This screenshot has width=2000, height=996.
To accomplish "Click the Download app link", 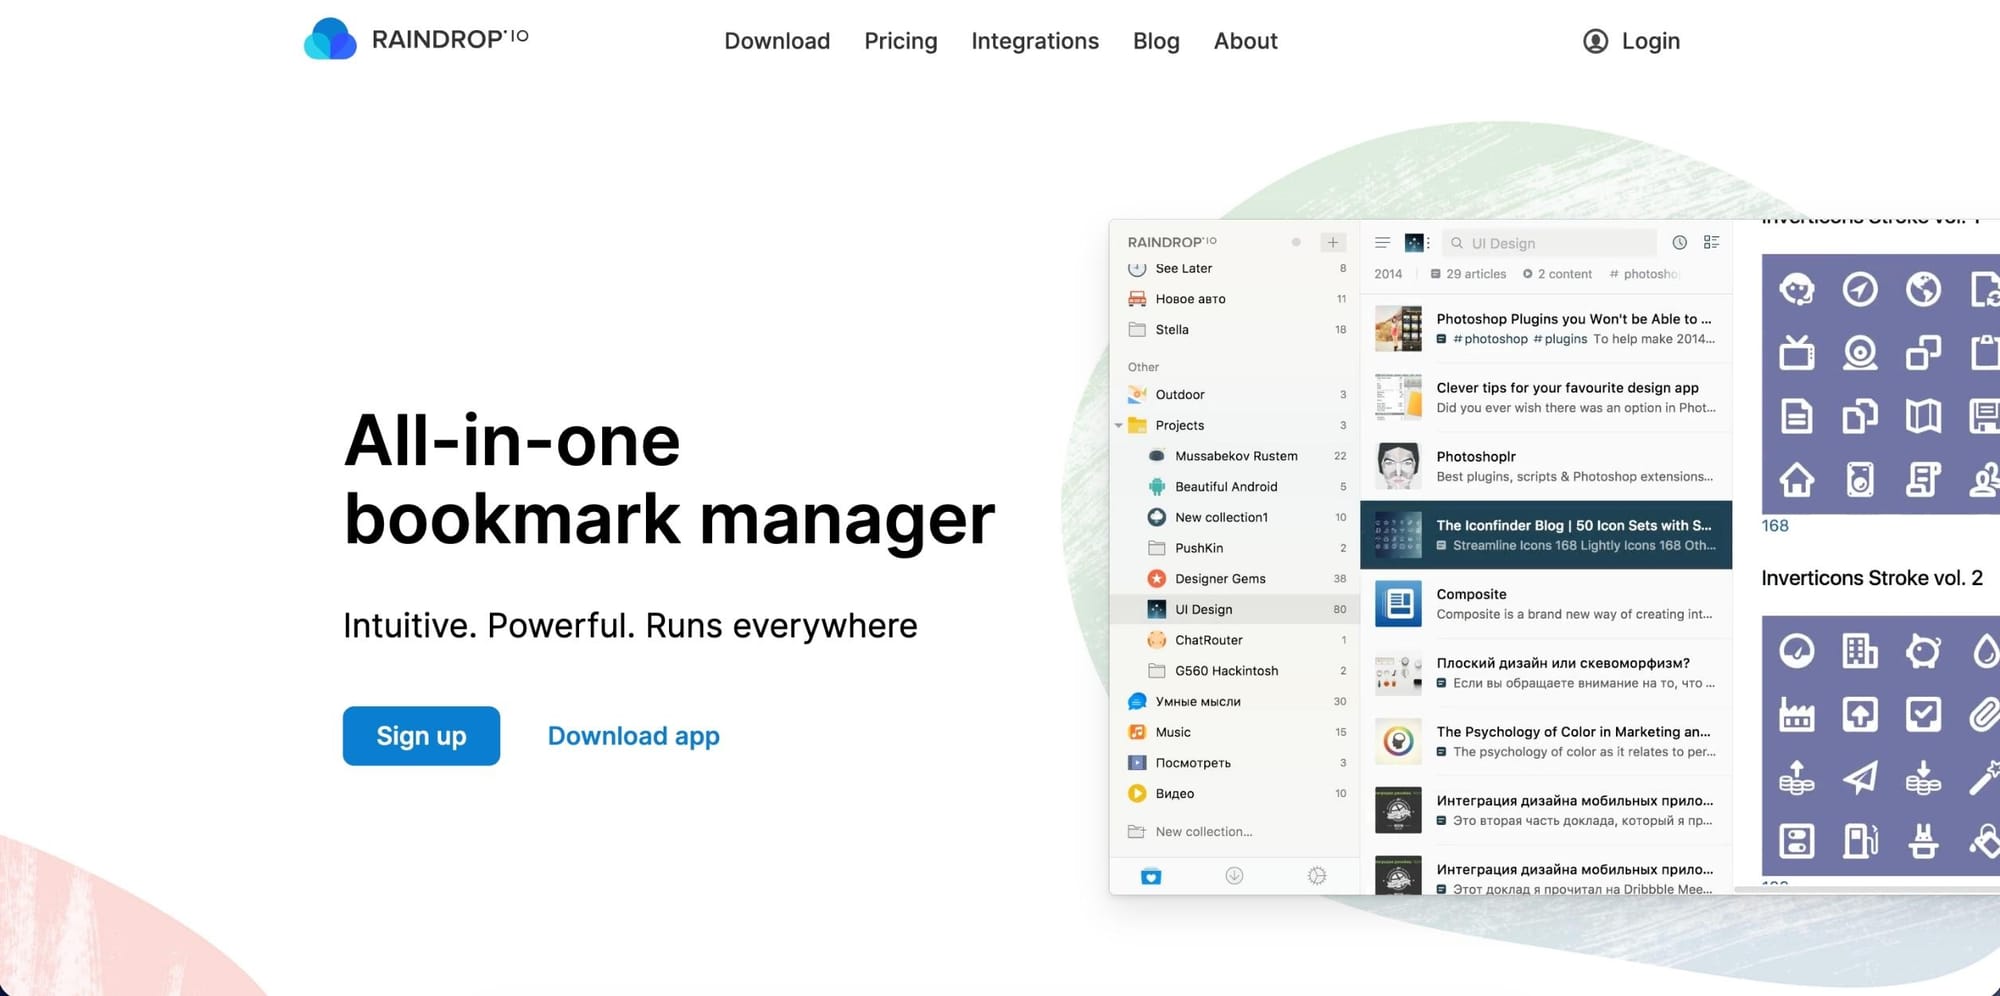I will (x=633, y=736).
